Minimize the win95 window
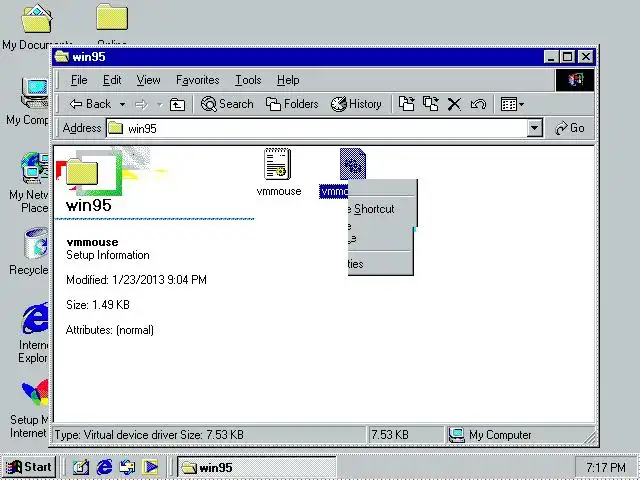640x480 pixels. tap(551, 56)
